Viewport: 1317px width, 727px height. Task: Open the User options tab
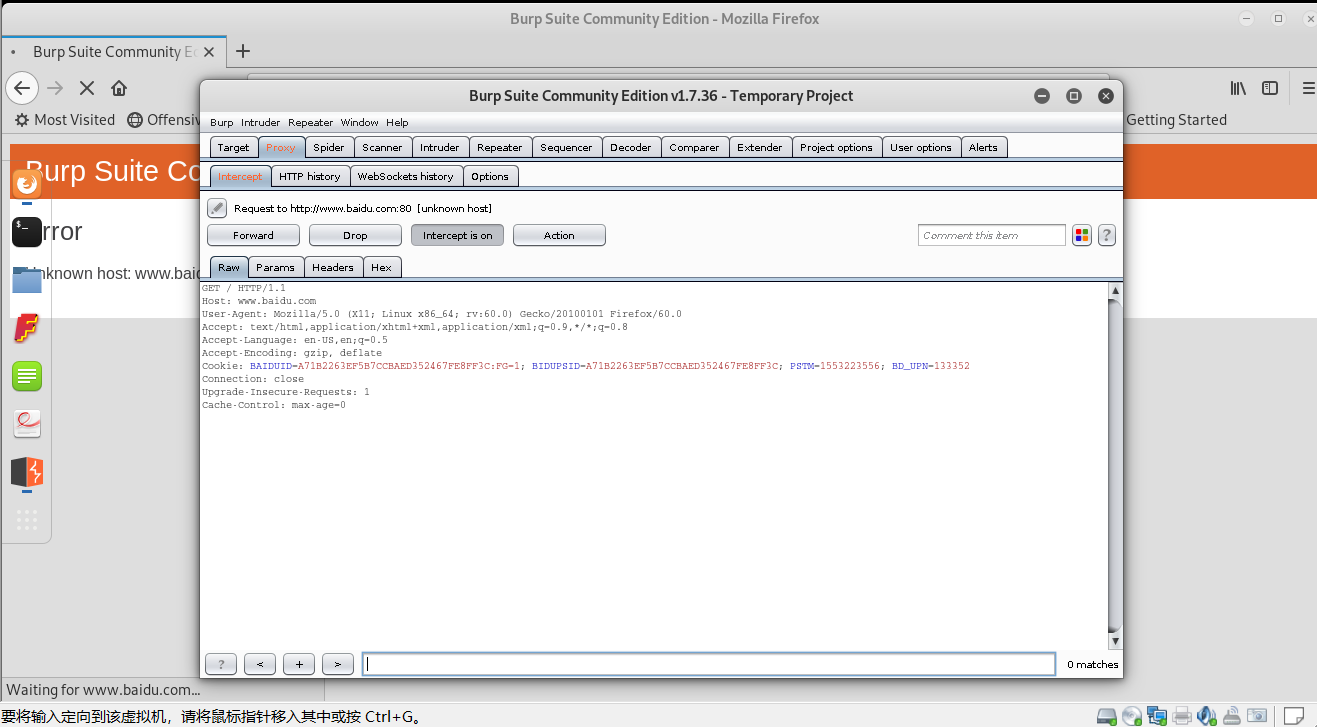point(920,147)
